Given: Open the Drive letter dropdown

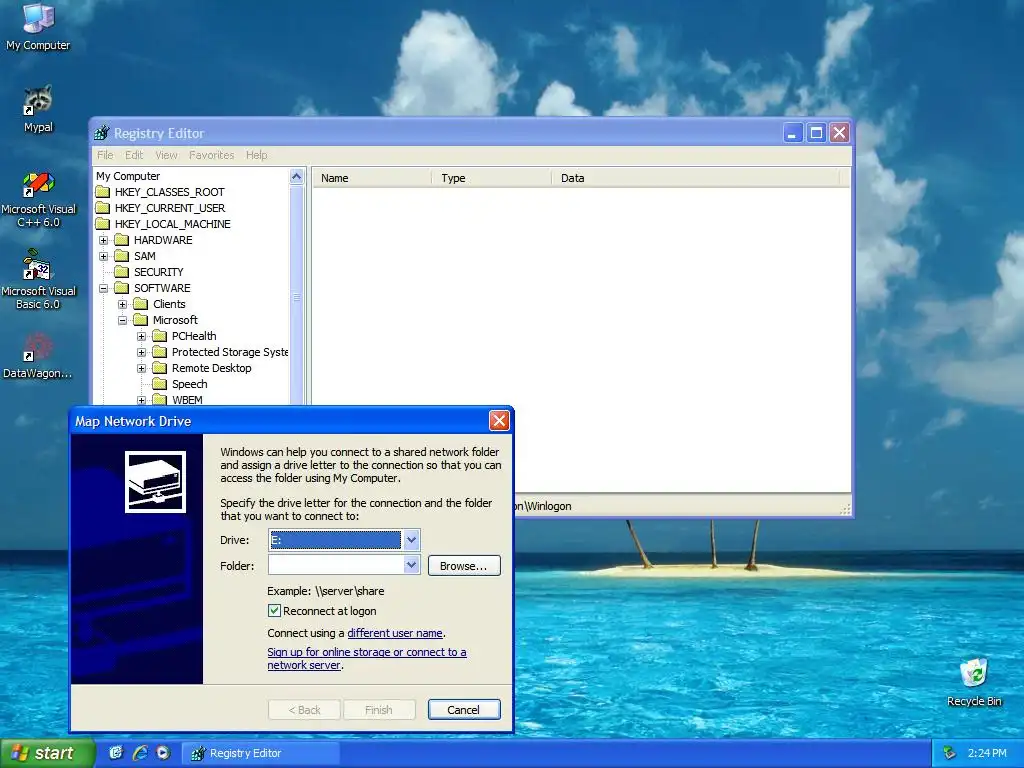Looking at the screenshot, I should 411,540.
